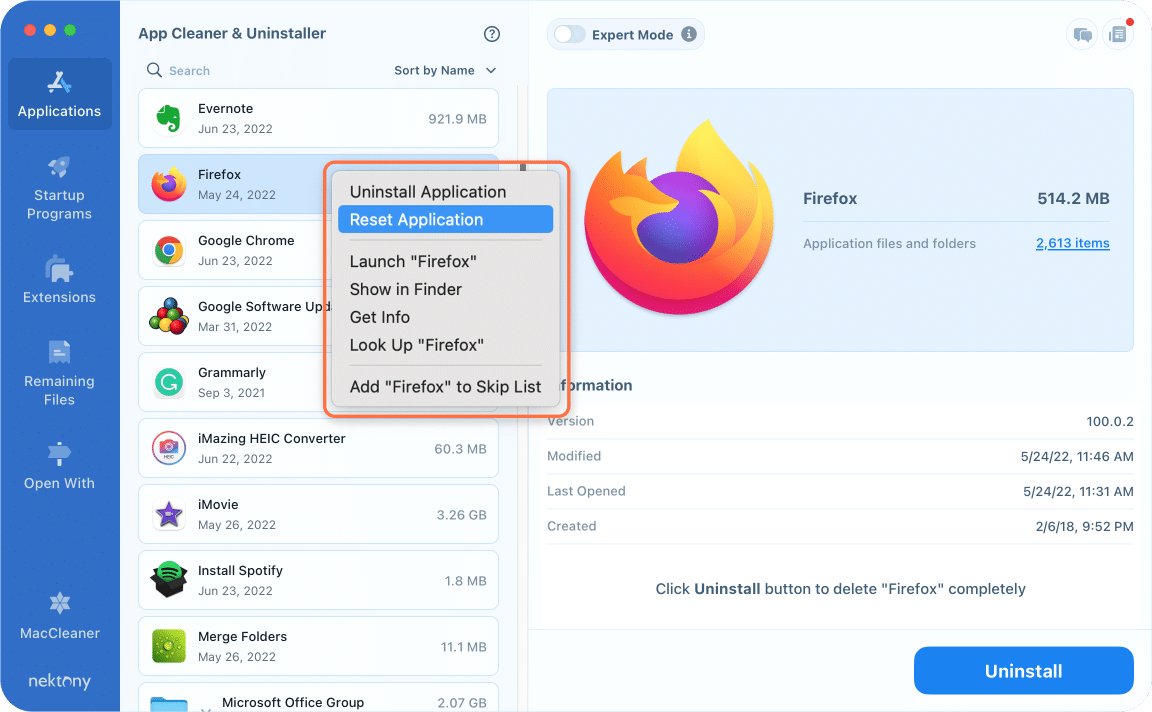
Task: Open the Sort by Name dropdown
Action: coord(445,70)
